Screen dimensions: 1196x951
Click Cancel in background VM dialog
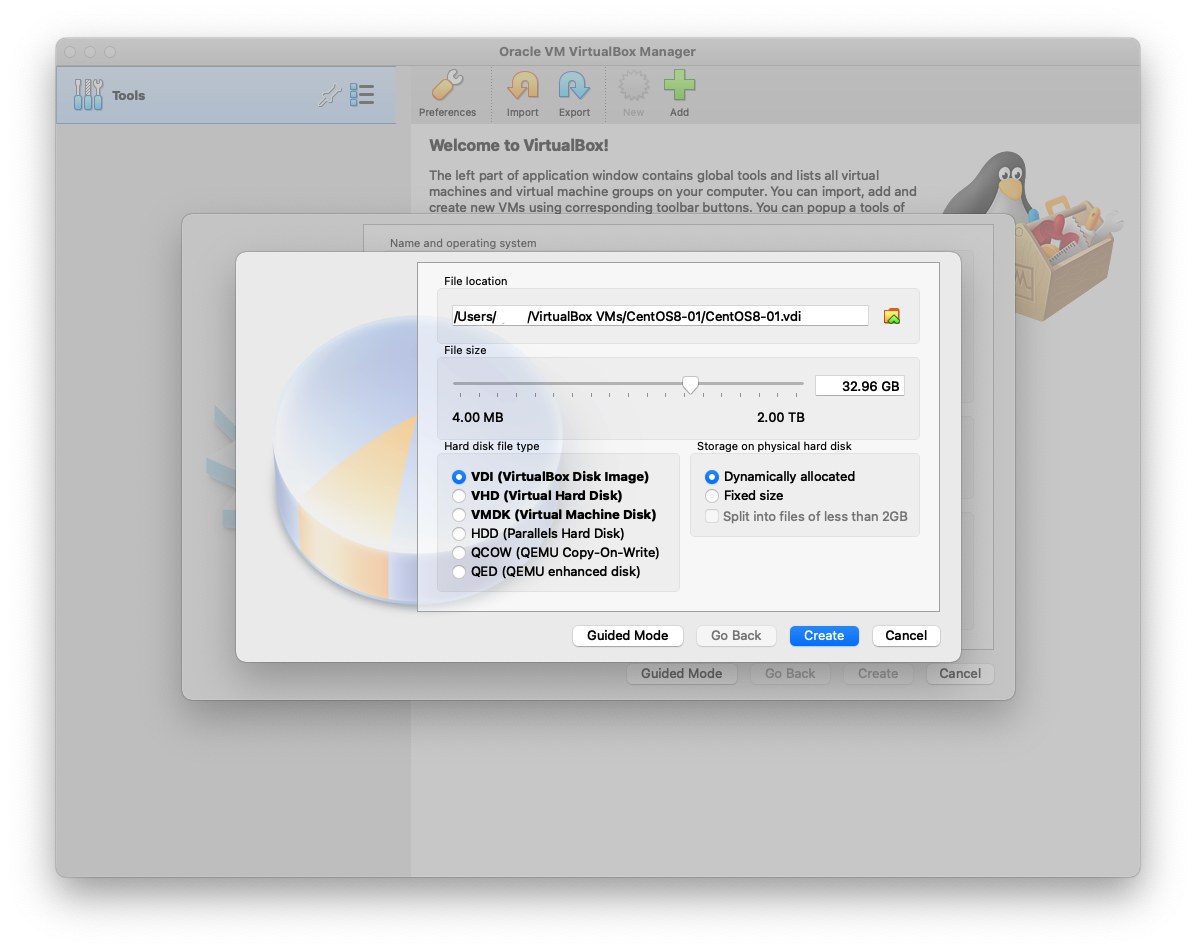point(960,673)
